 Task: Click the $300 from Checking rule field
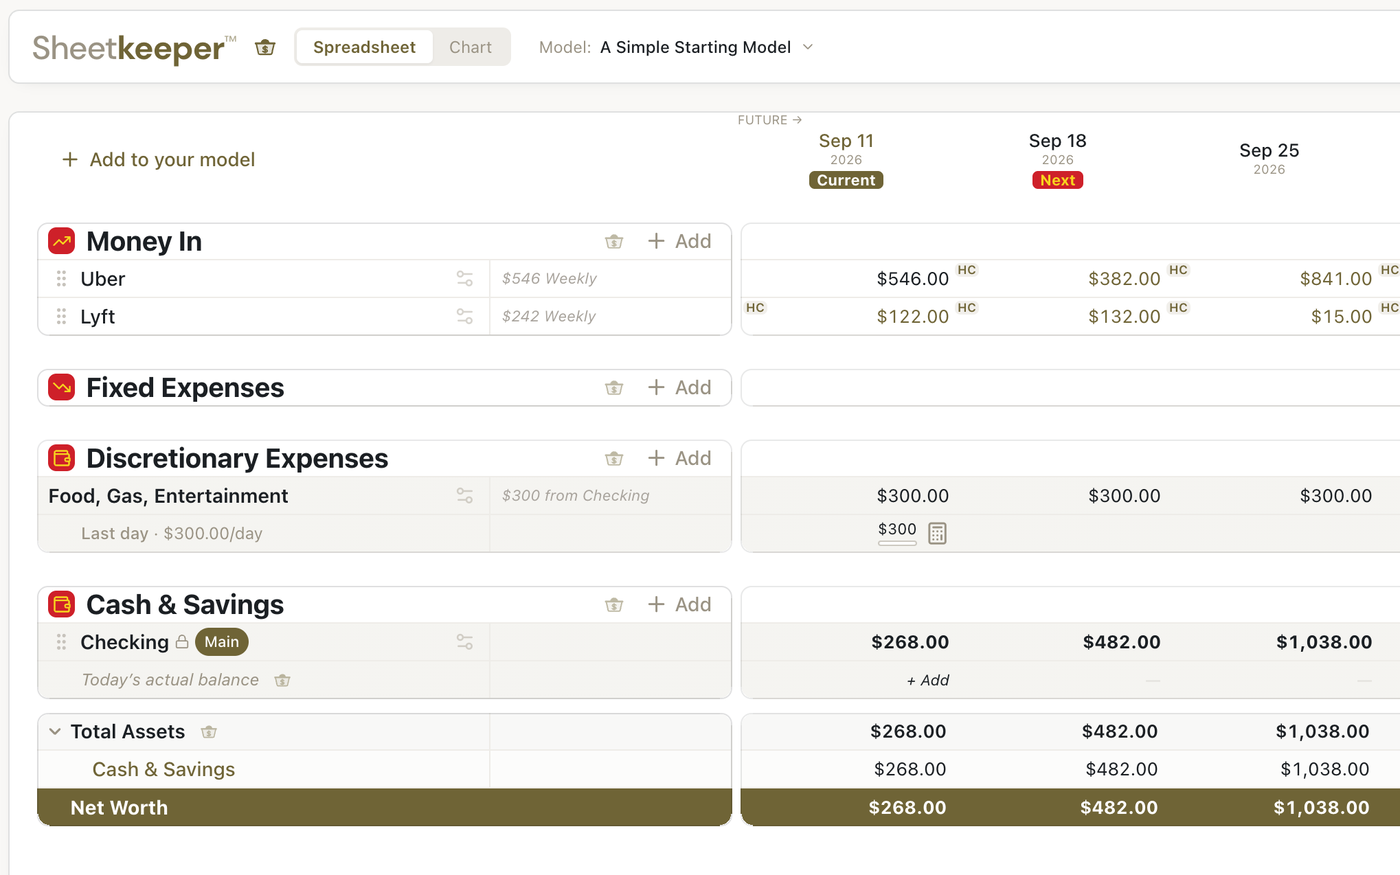(610, 495)
